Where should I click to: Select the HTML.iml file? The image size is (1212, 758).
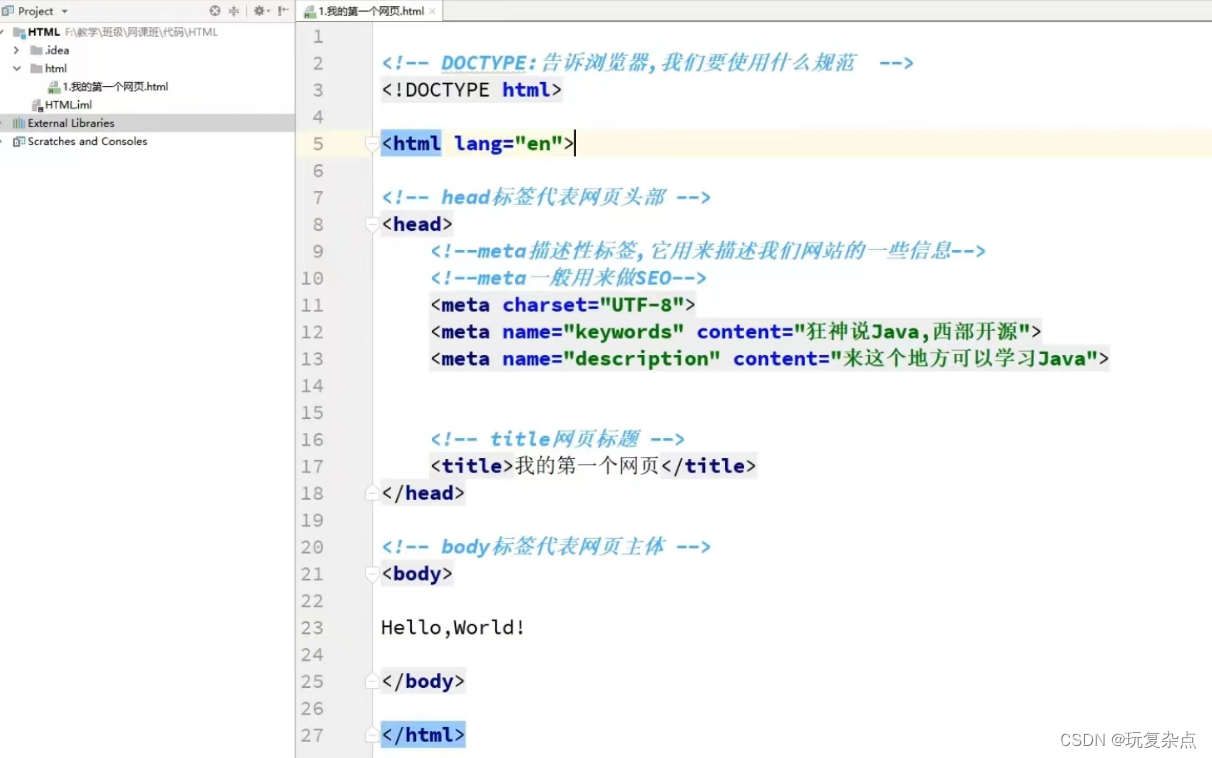(x=68, y=105)
